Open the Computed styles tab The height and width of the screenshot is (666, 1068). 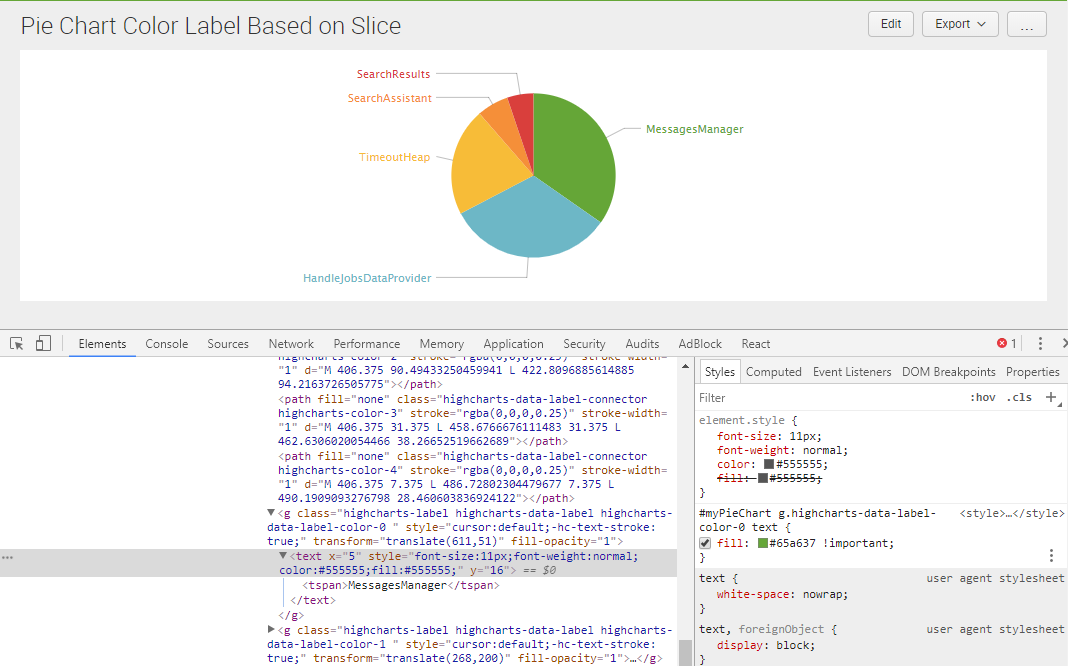tap(773, 371)
